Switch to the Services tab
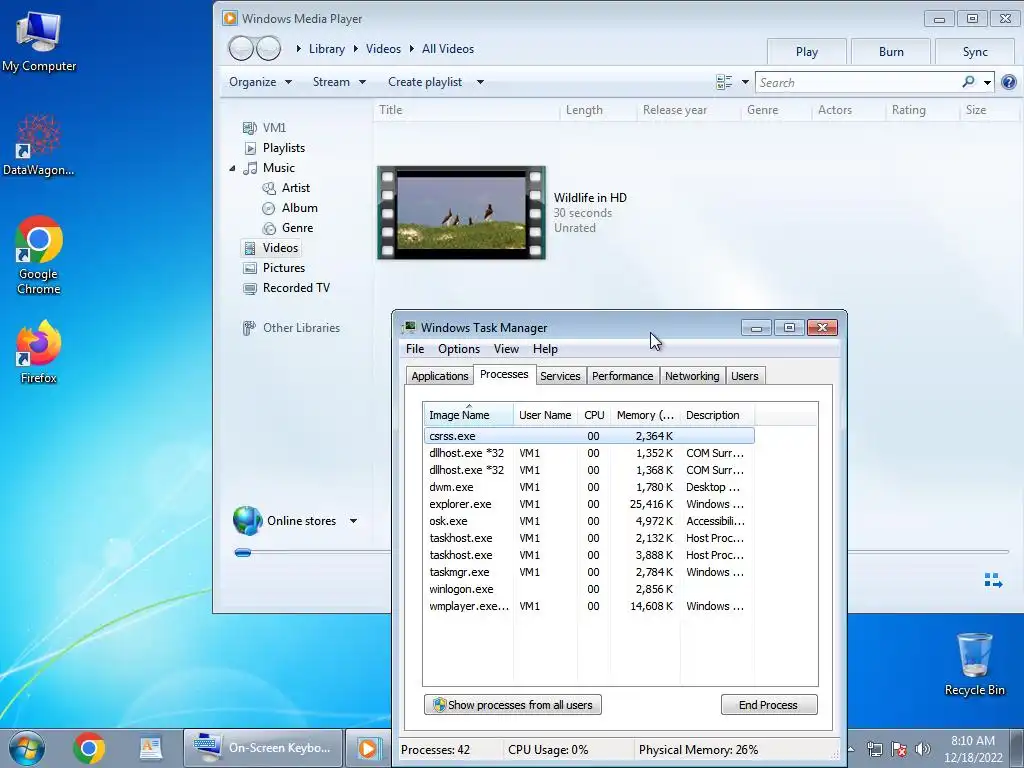 (x=560, y=376)
